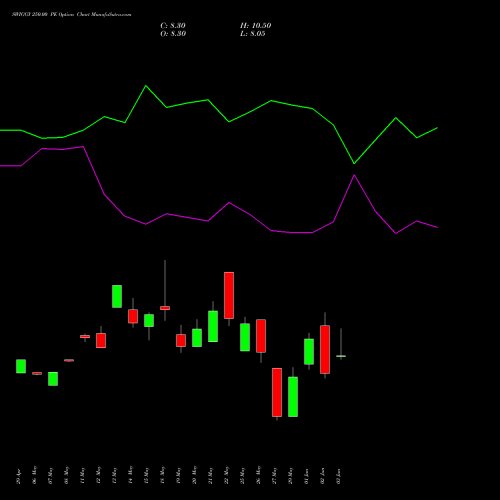Click the low value 'L: 8.05'

[x=253, y=34]
